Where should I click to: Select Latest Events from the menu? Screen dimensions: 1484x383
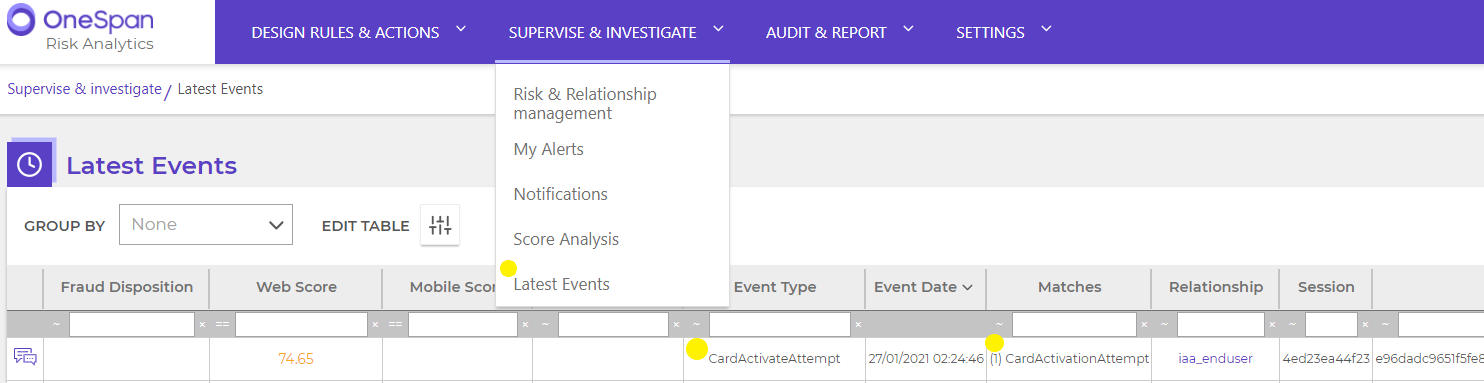pos(561,284)
